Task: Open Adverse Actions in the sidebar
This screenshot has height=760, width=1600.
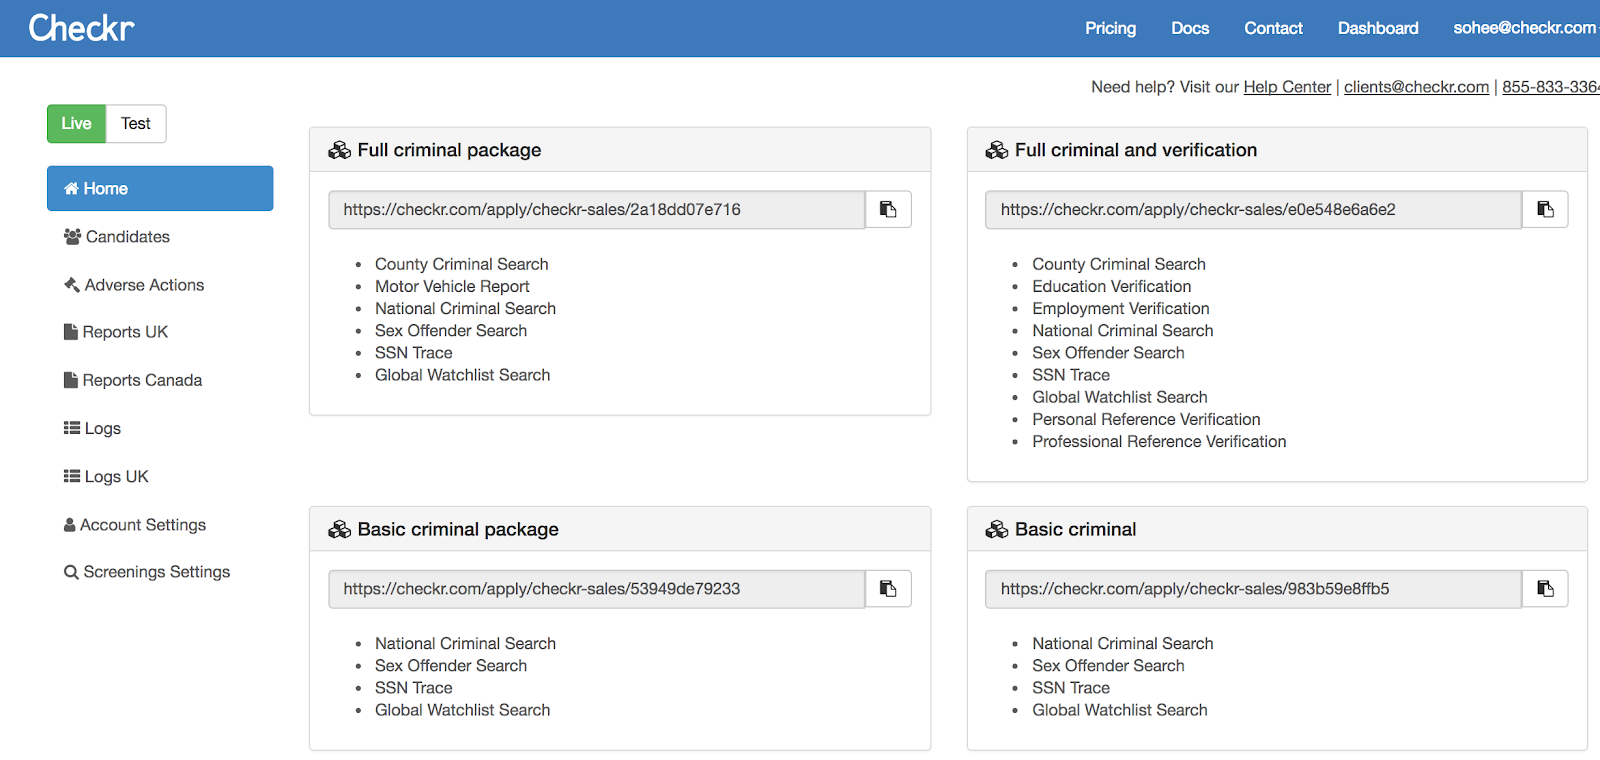Action: [x=160, y=285]
